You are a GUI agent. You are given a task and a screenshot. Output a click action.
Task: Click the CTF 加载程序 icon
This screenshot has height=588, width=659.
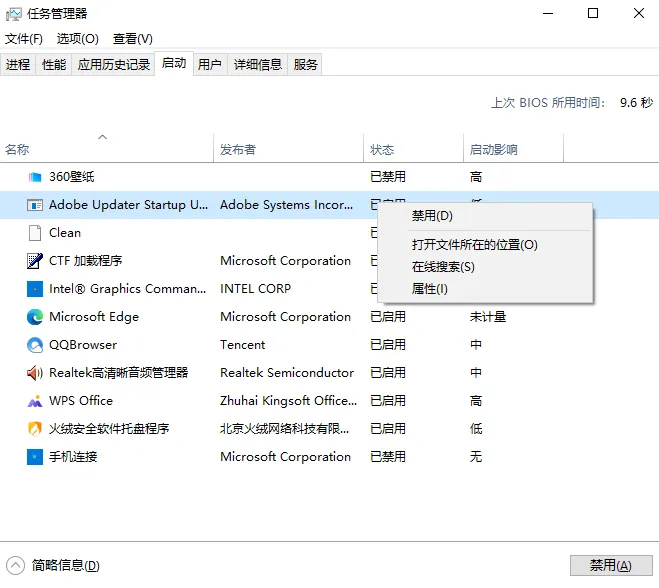click(35, 261)
